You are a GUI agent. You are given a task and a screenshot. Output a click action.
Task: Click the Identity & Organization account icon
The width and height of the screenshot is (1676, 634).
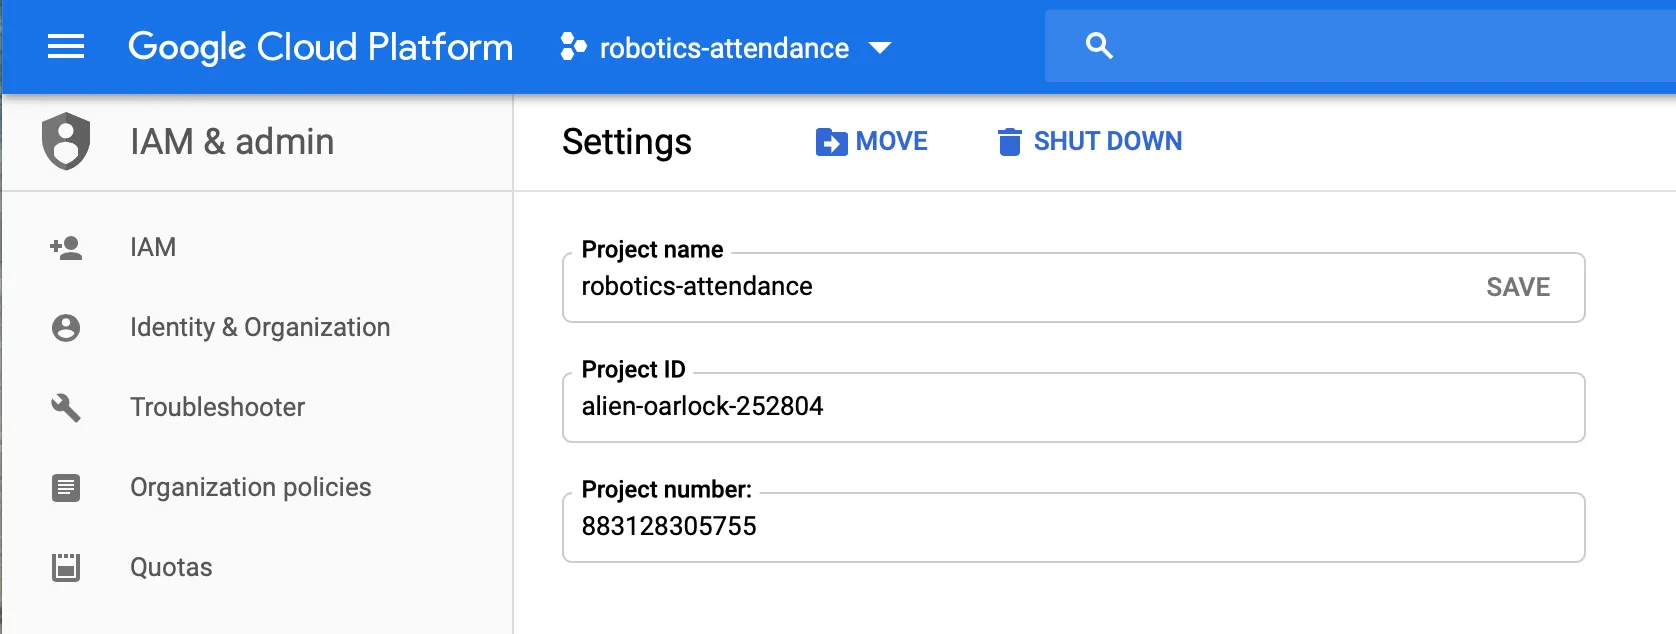pos(66,328)
